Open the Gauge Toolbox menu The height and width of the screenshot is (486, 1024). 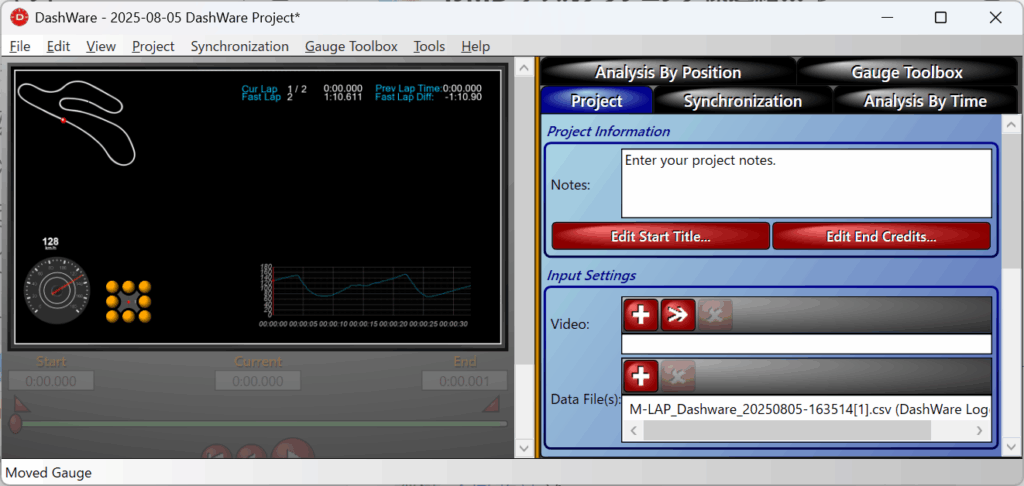351,46
